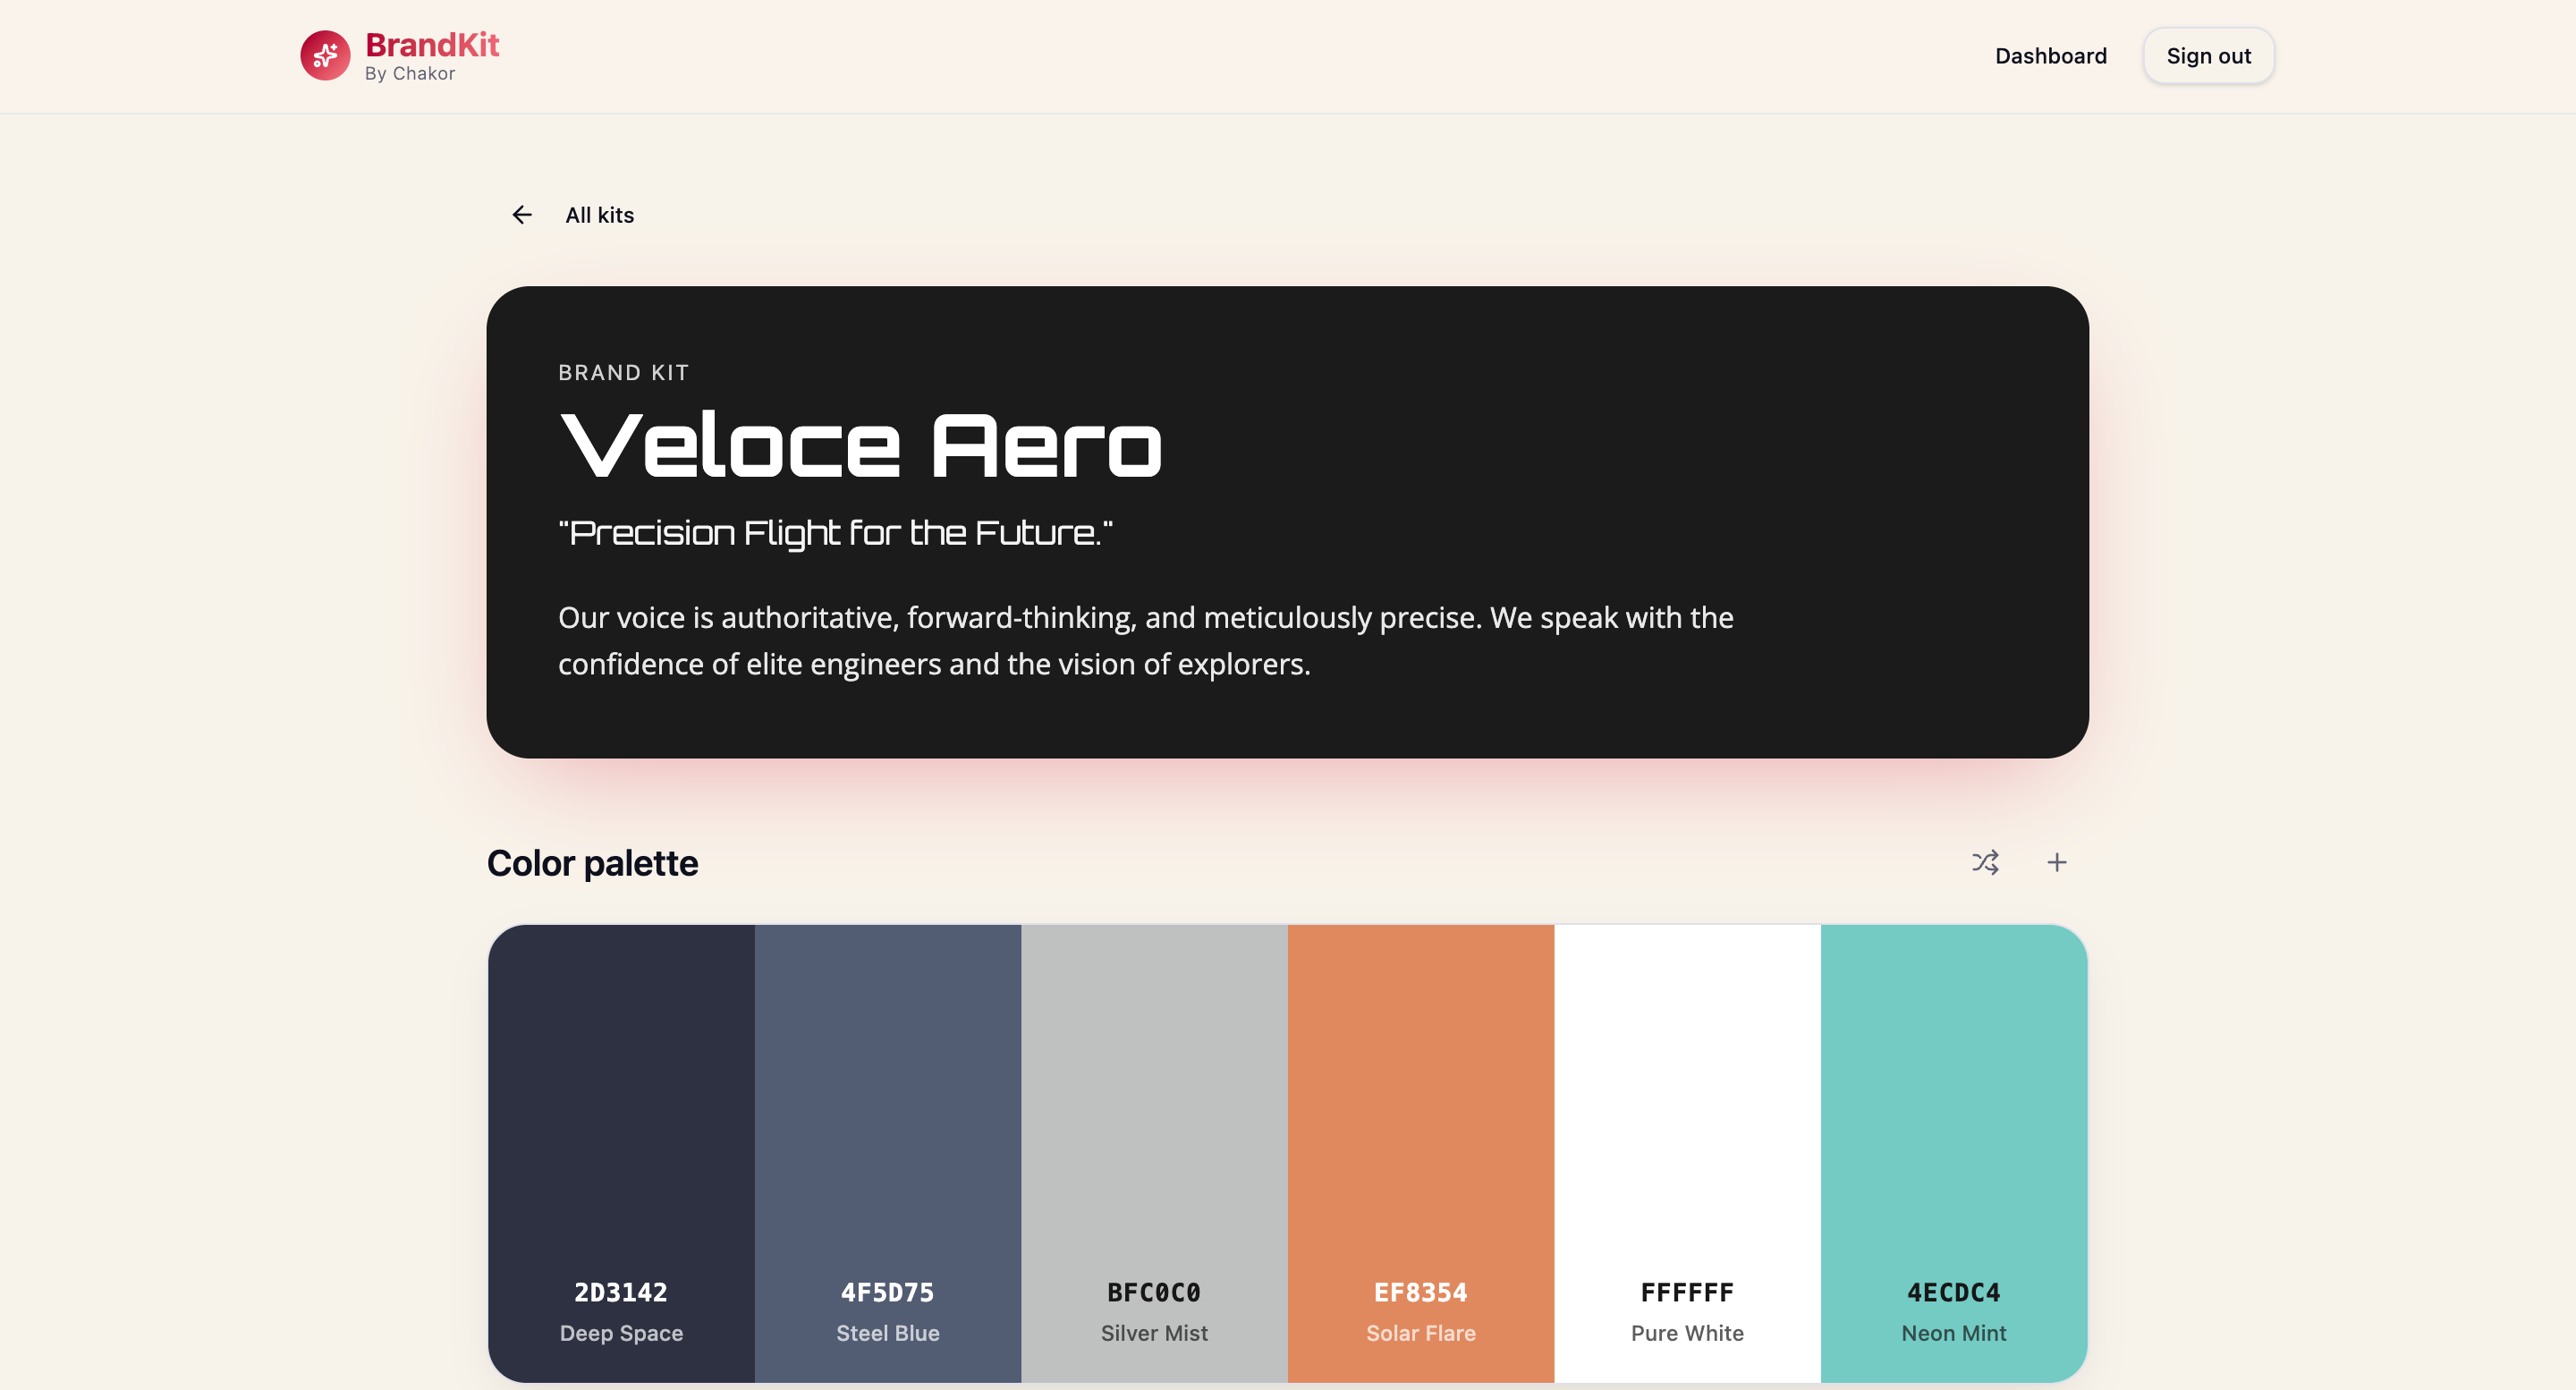Click the brand voice description paragraph
The width and height of the screenshot is (2576, 1390).
(x=1146, y=640)
